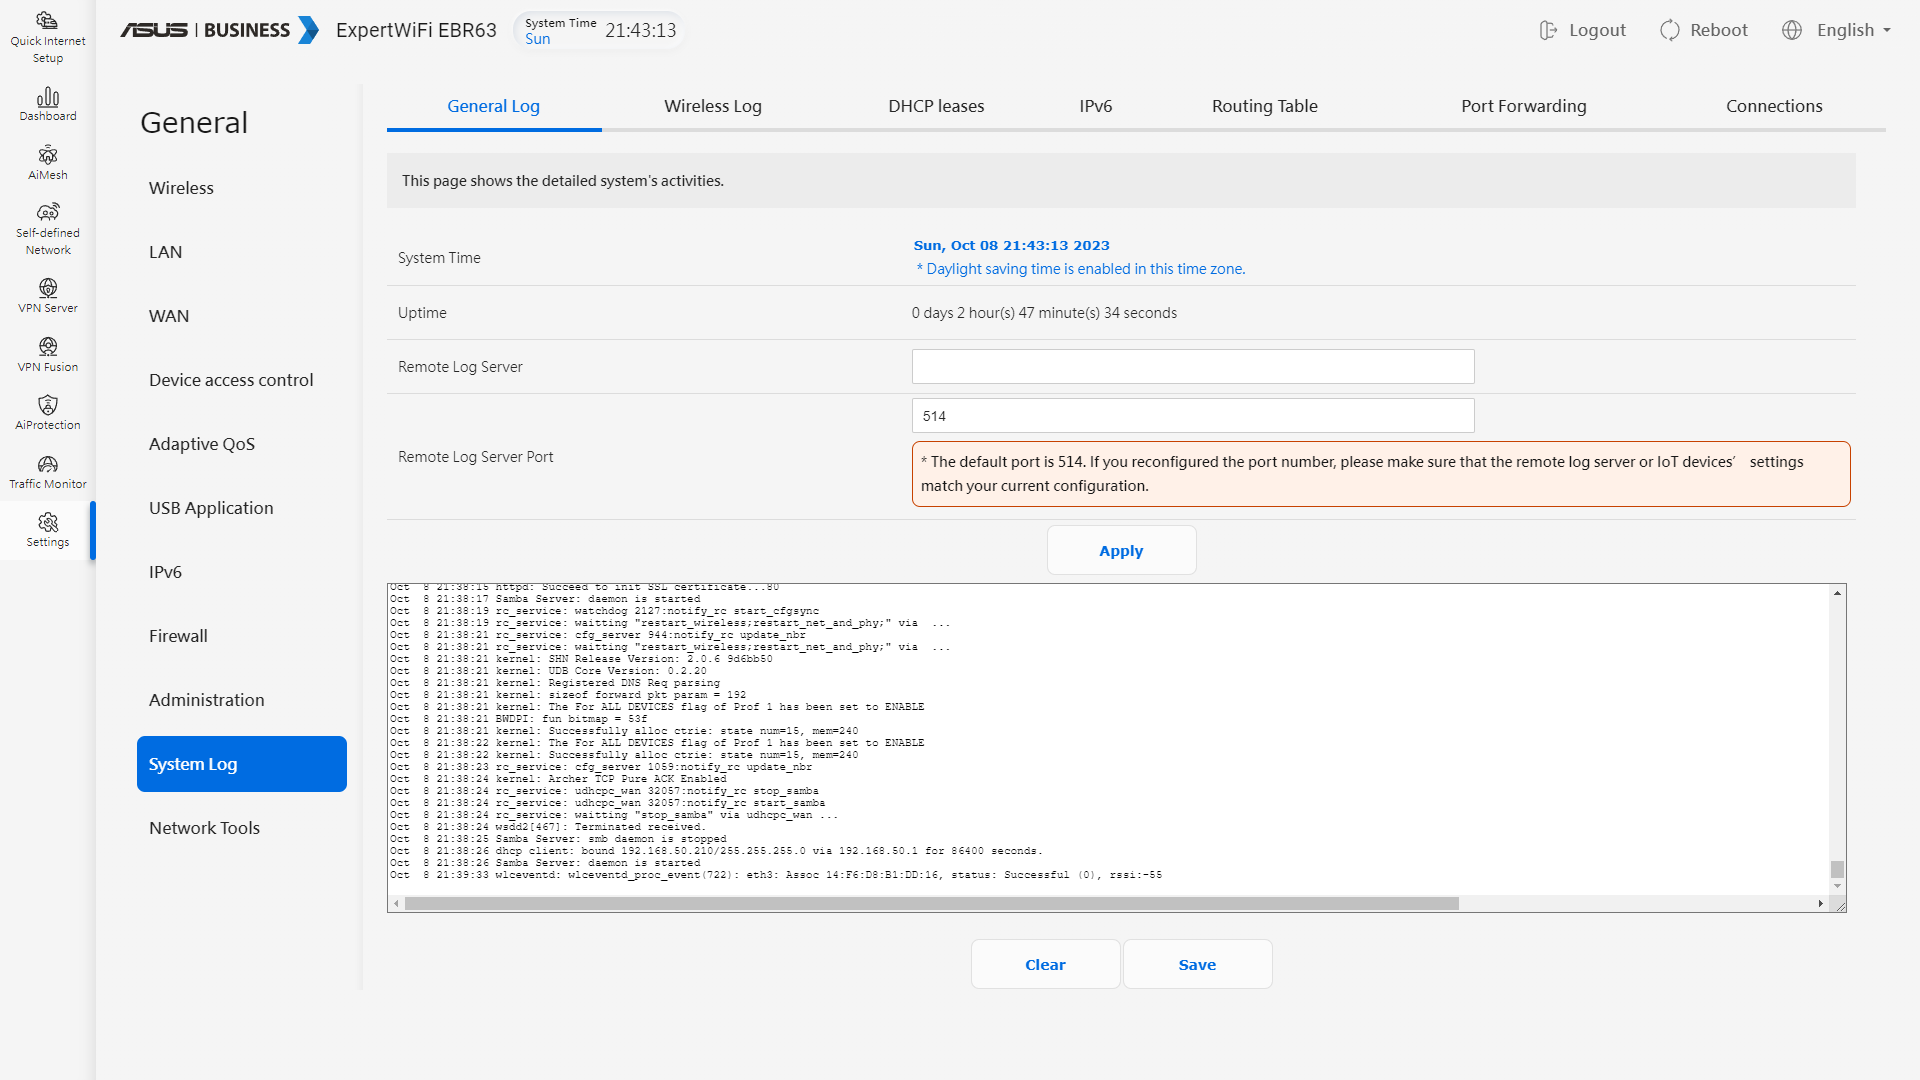Click the Reboot icon

[1669, 30]
